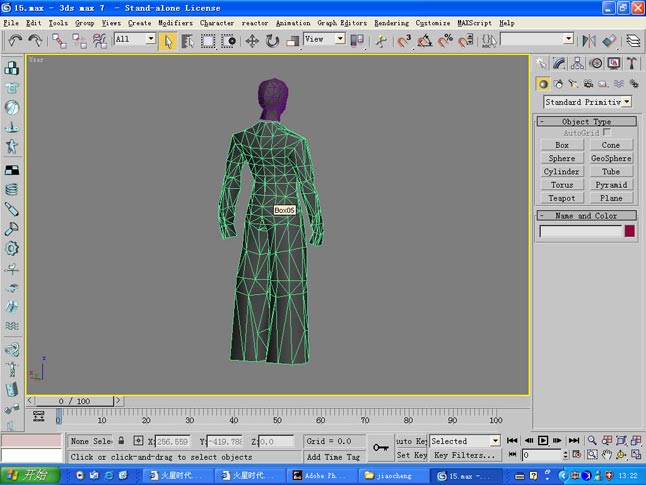Viewport: 646px width, 485px height.
Task: Open the Modifiers menu
Action: [x=176, y=23]
